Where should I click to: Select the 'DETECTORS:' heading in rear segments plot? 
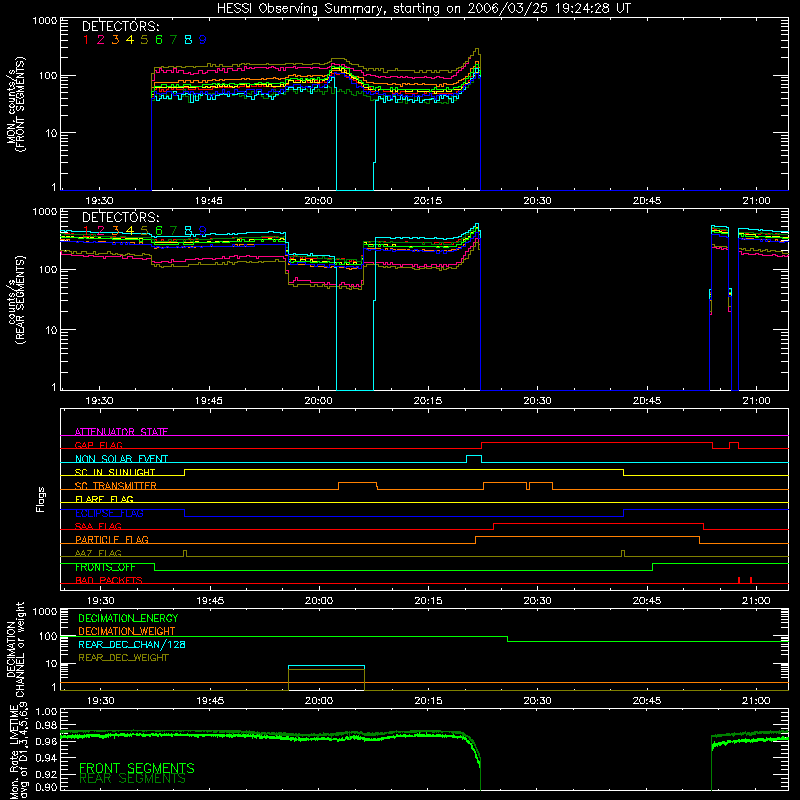[121, 218]
